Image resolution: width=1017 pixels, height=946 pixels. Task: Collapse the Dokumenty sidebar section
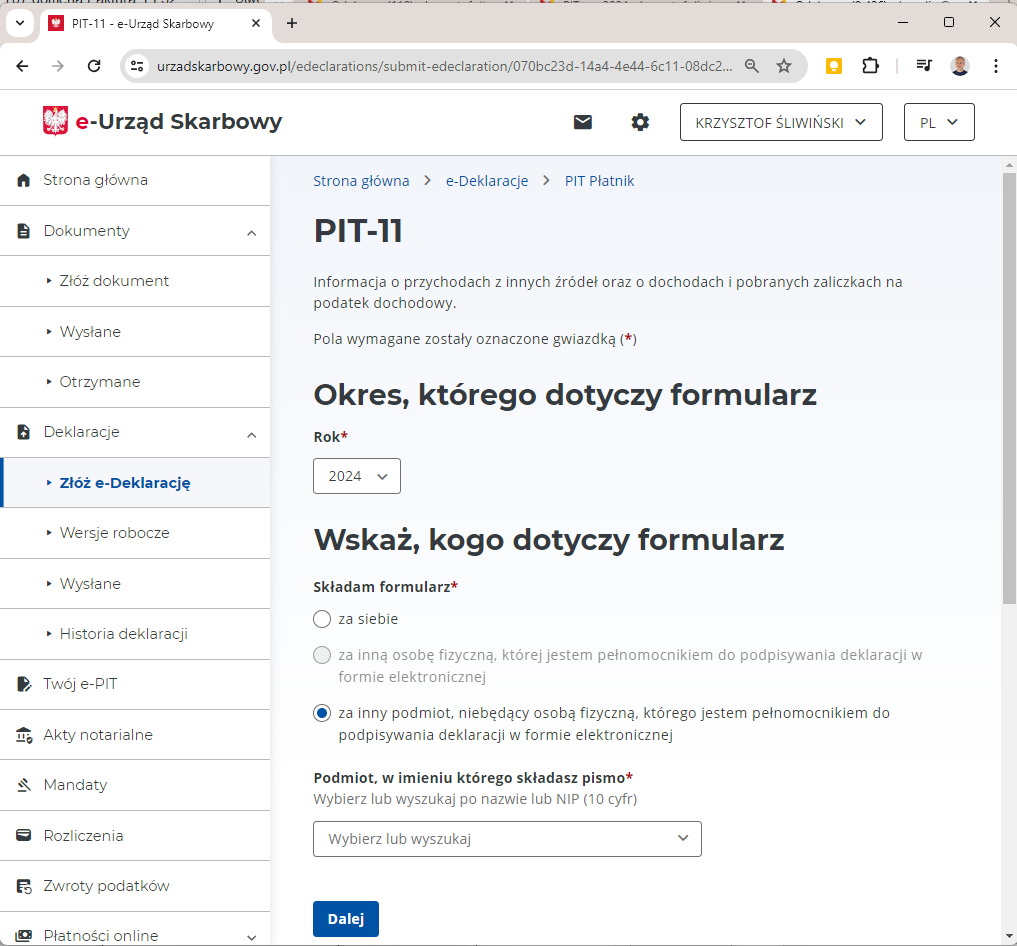click(251, 232)
